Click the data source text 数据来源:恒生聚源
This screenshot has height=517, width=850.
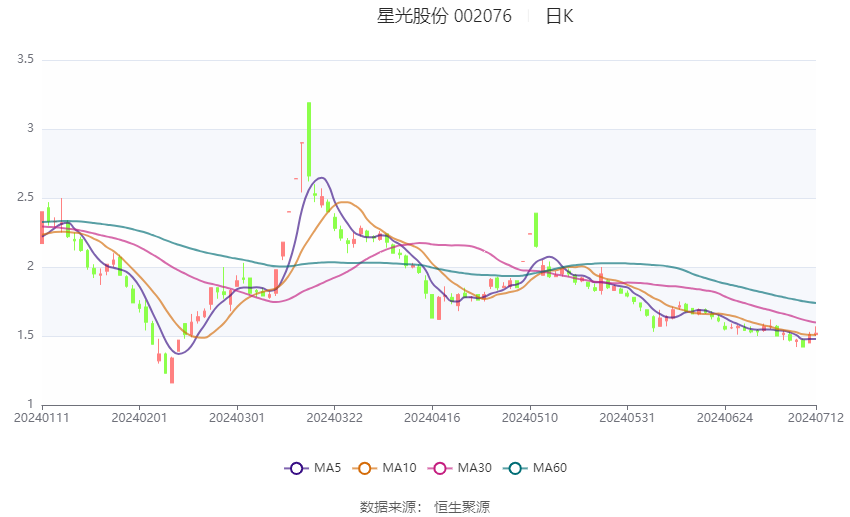[x=425, y=507]
